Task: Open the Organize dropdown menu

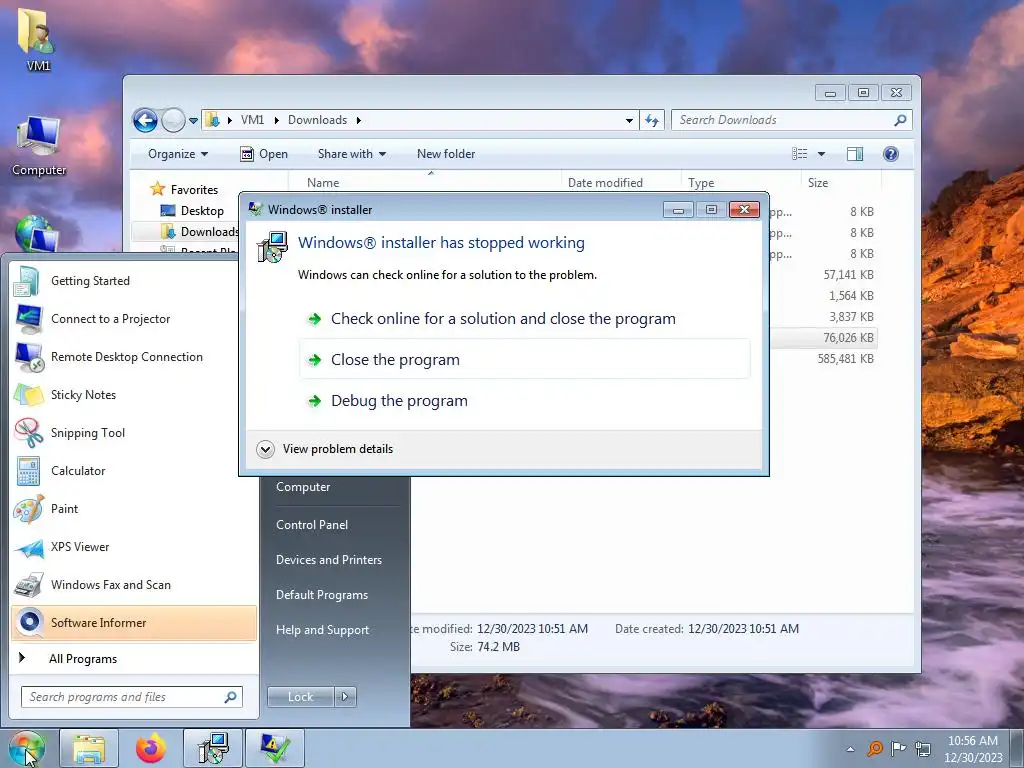Action: [178, 154]
